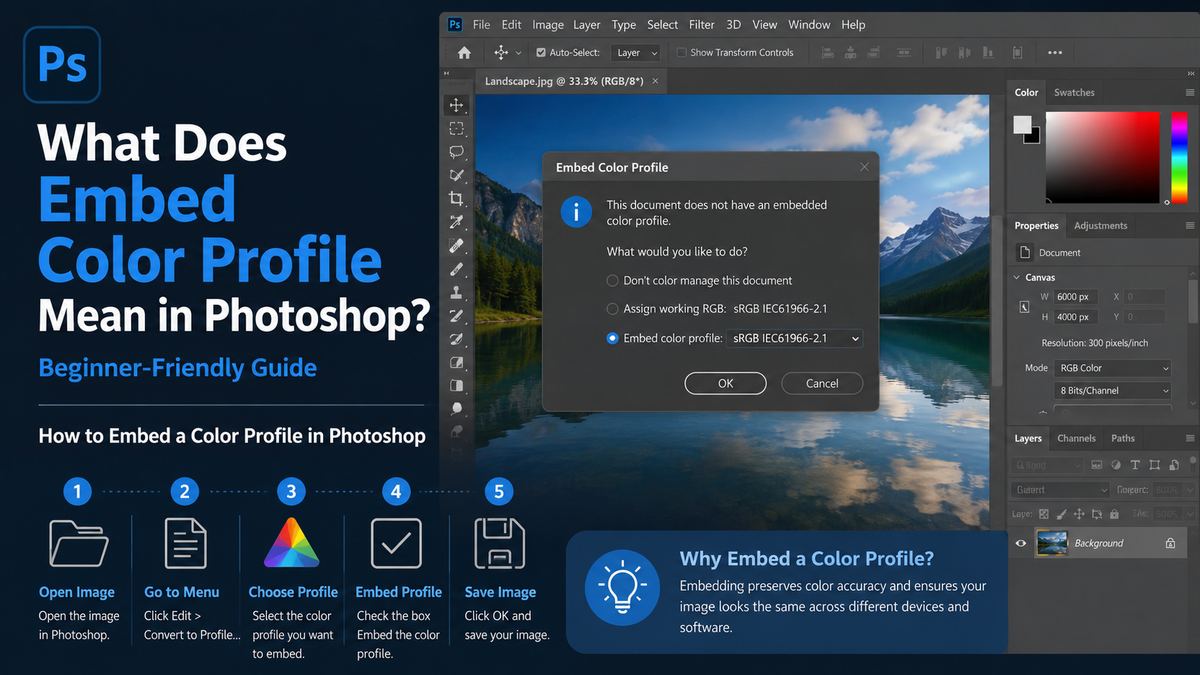Click the lock image pixels brush icon

[1061, 514]
